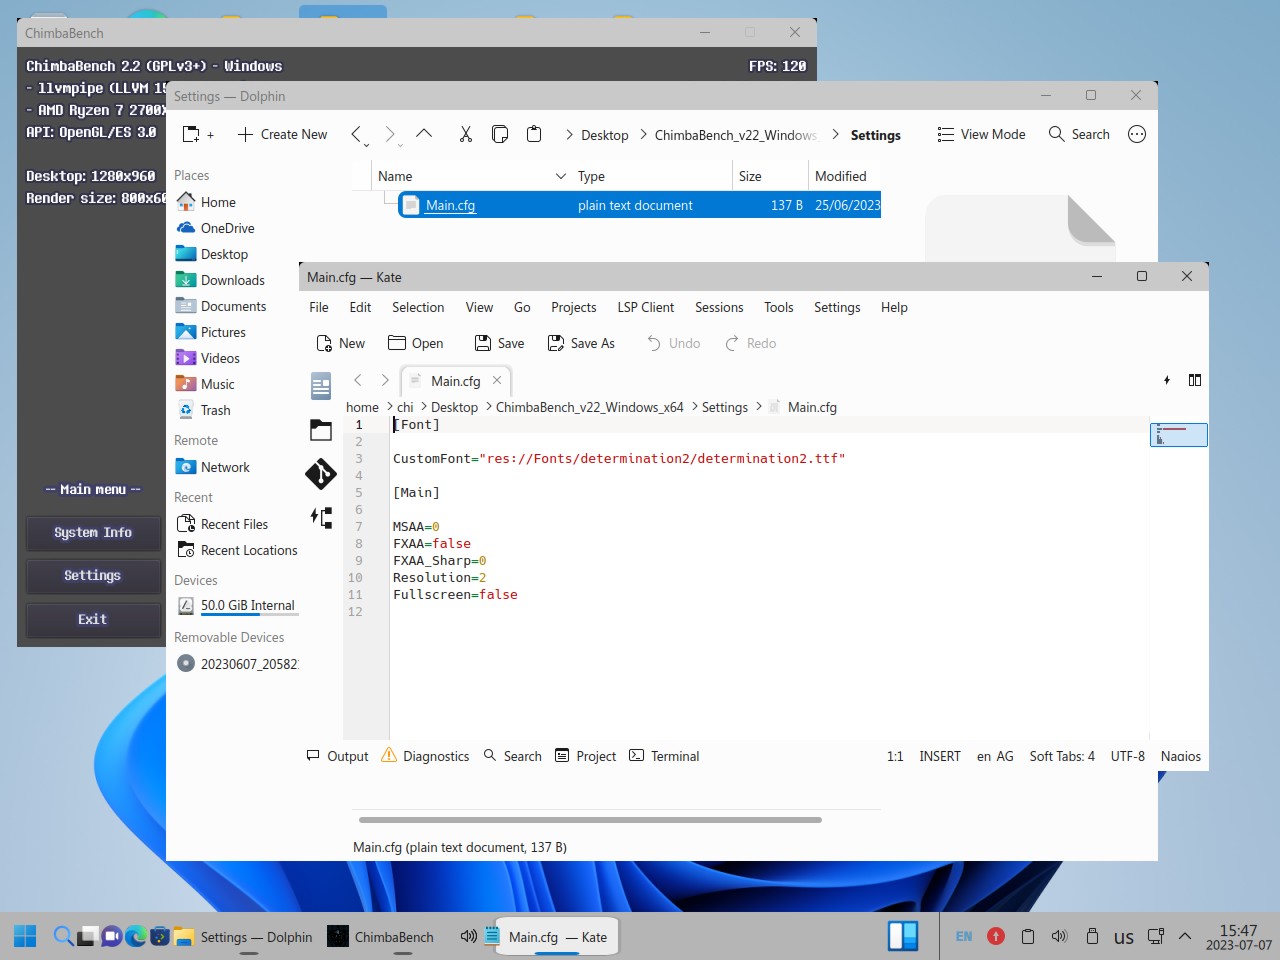Open network connections tray icon
Screen dimensions: 1280x960
[x=1156, y=936]
